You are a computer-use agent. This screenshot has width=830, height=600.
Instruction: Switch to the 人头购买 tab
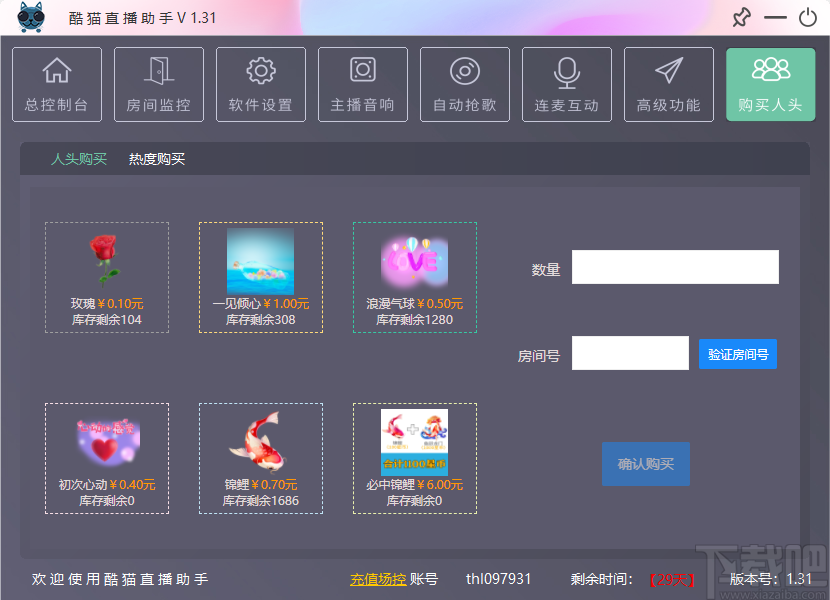pyautogui.click(x=79, y=159)
